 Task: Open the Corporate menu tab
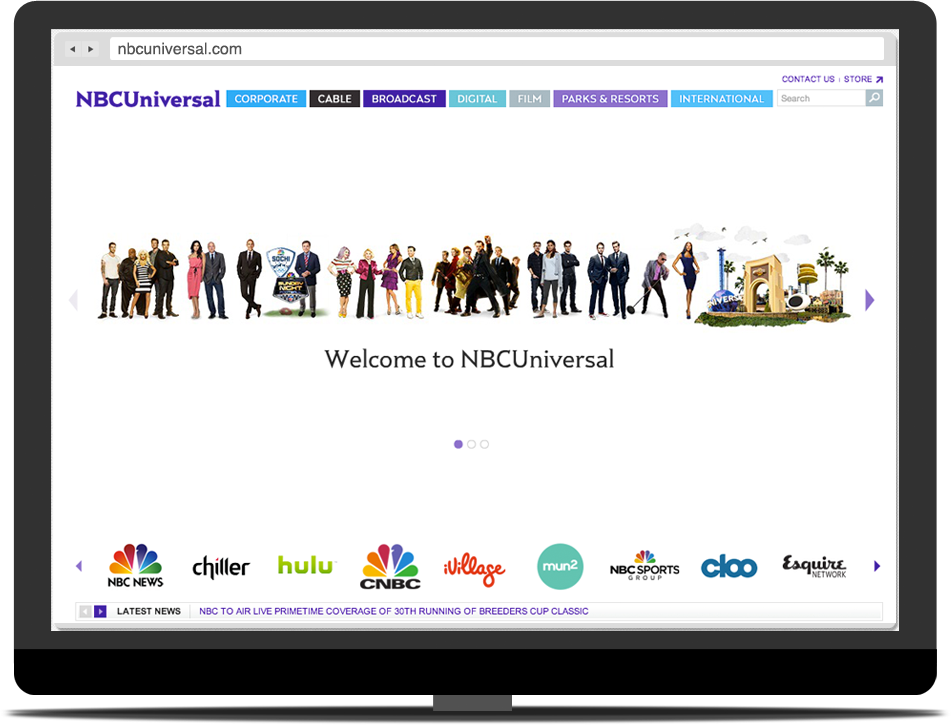[266, 99]
